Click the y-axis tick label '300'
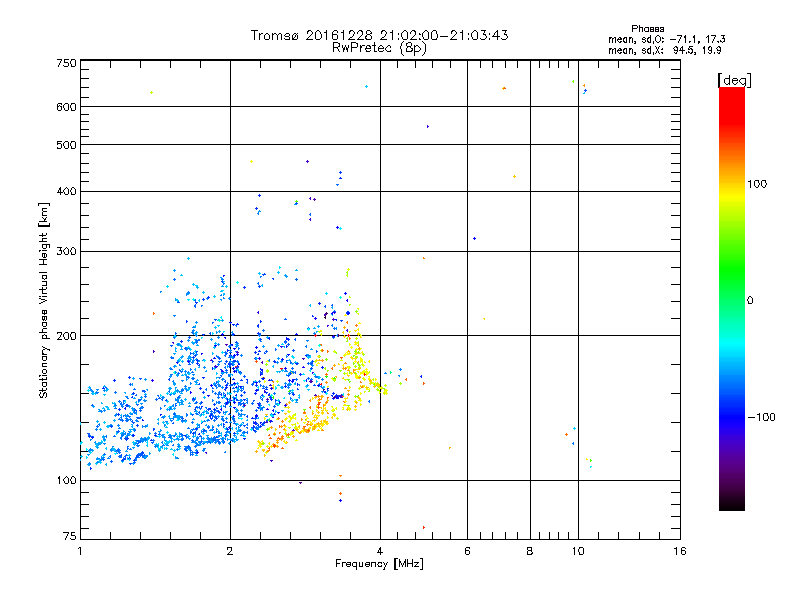800x600 pixels. (x=66, y=251)
